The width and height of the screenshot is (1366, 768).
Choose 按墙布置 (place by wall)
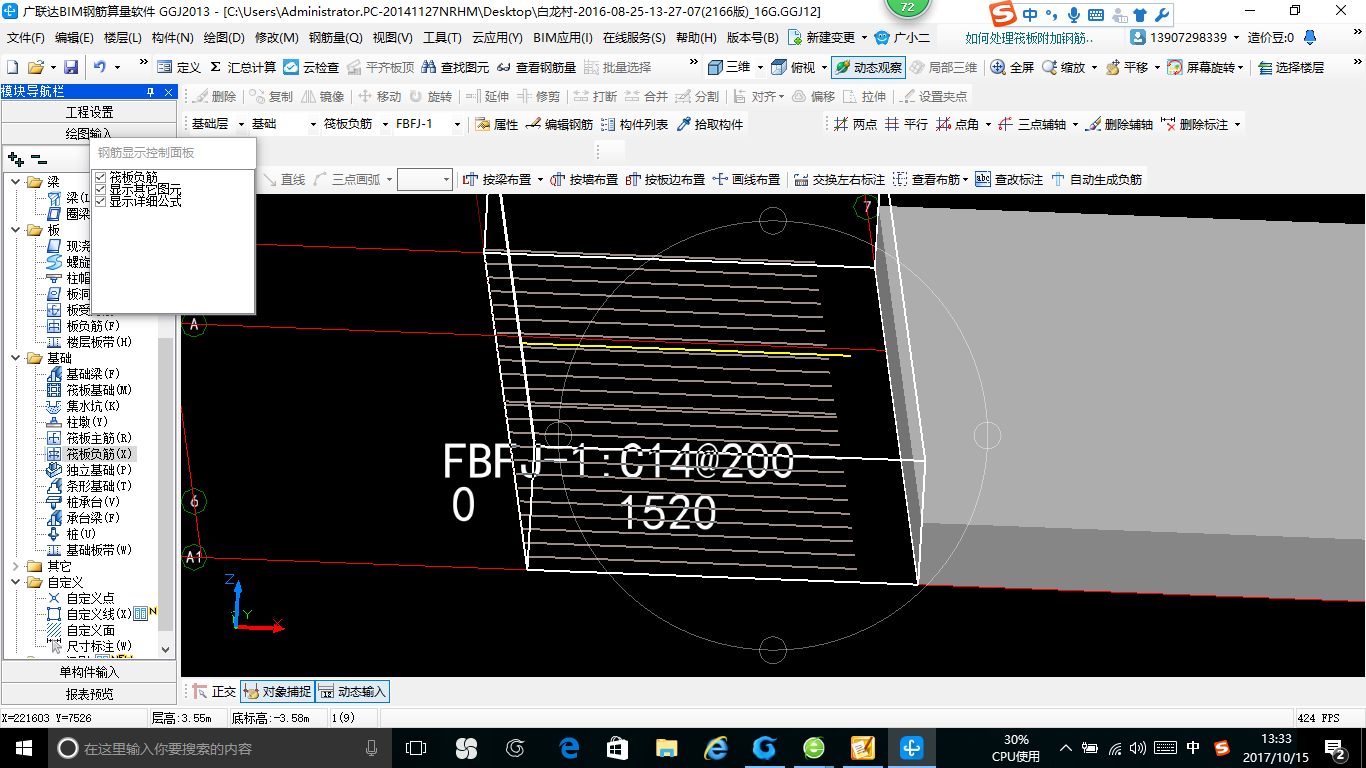point(584,180)
